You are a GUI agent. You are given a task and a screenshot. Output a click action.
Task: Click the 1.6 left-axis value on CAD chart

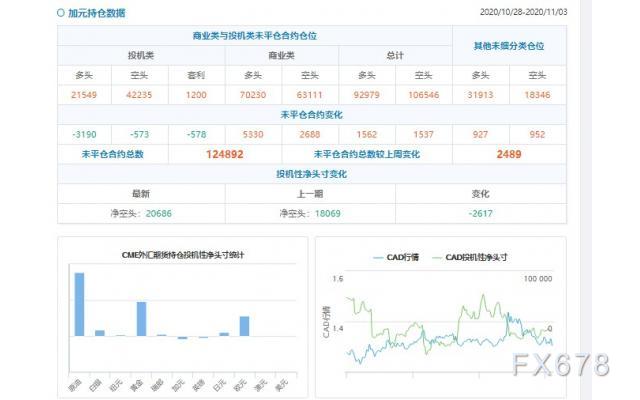pos(338,279)
